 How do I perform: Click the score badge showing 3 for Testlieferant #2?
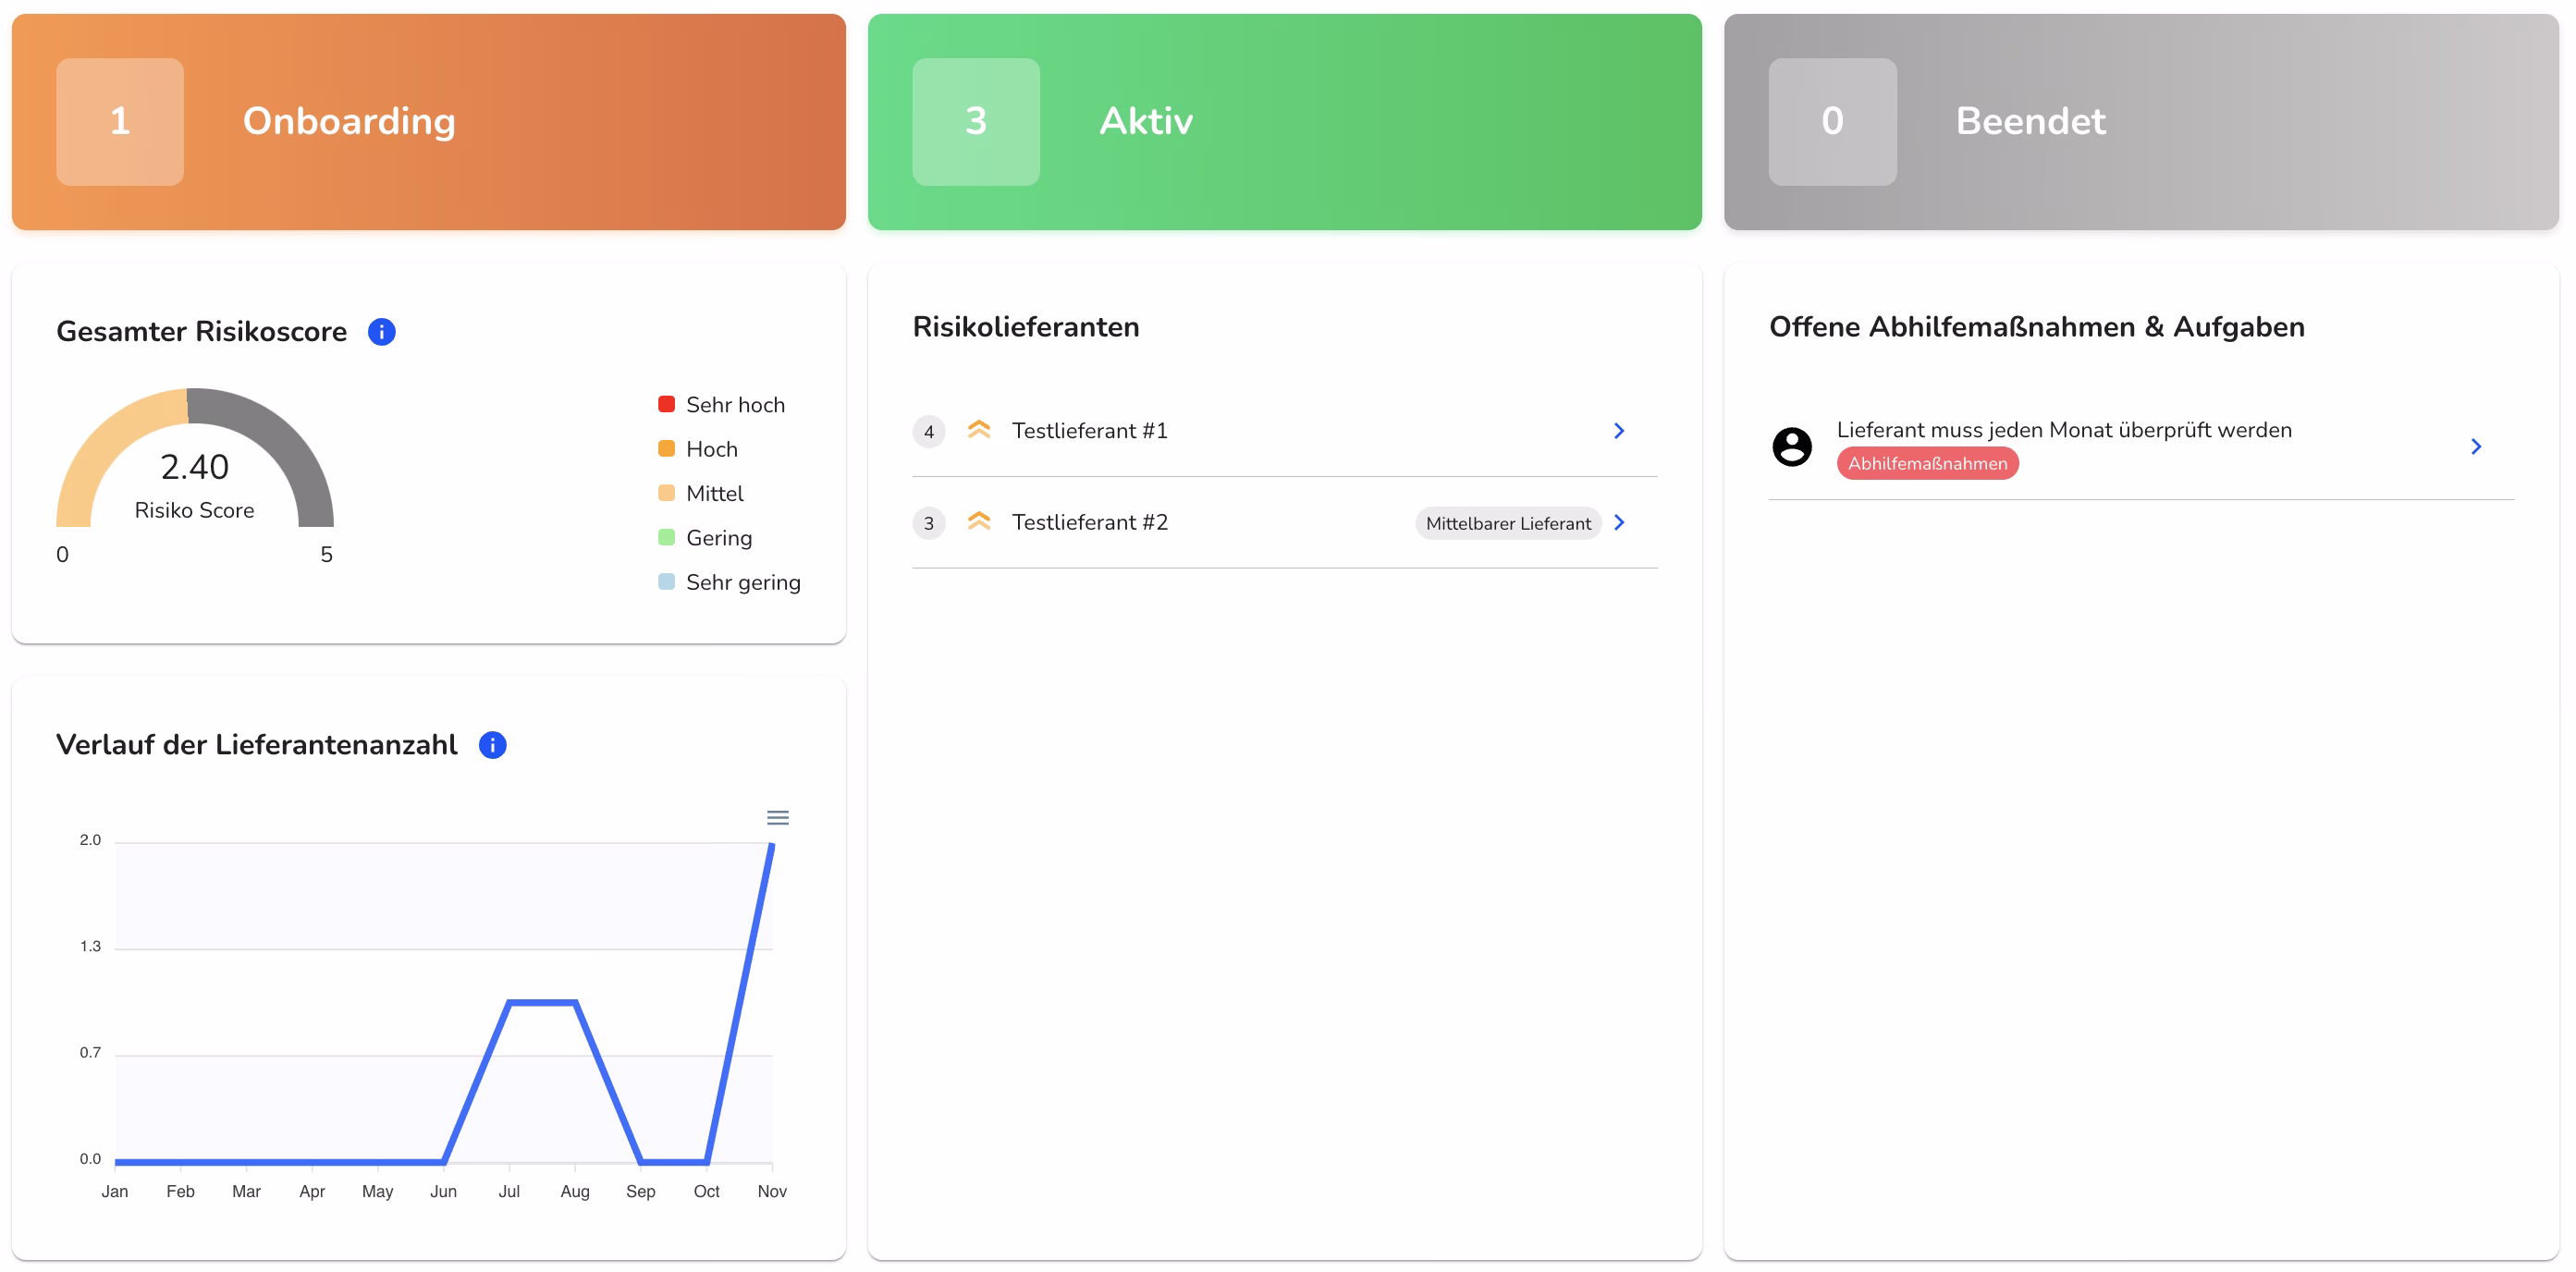[x=929, y=522]
